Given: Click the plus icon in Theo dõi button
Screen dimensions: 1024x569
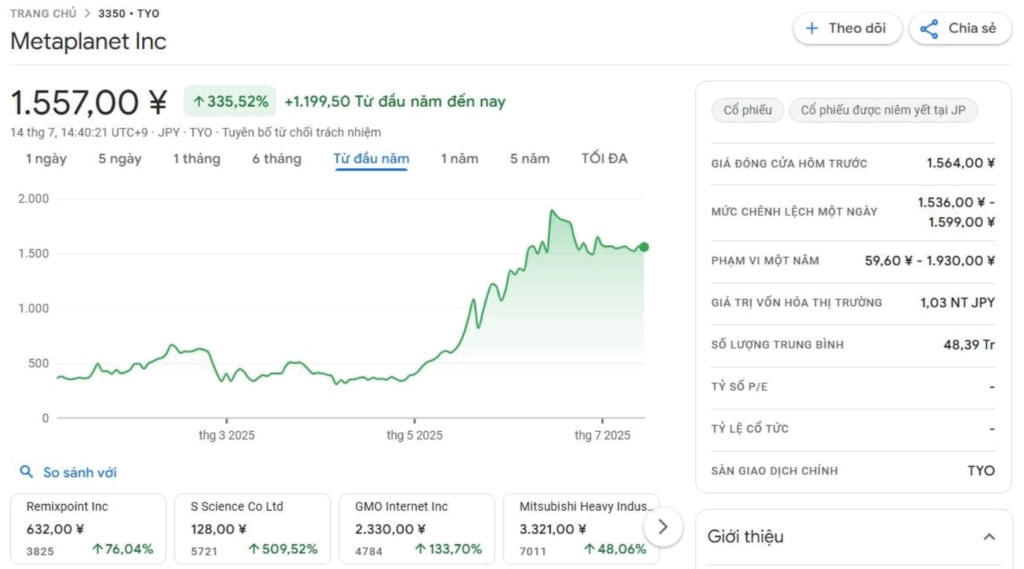Looking at the screenshot, I should 812,28.
